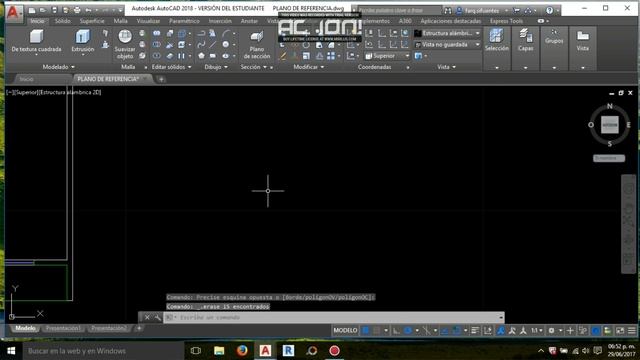Screen dimensions: 640x360
Task: Click the viewport label Estructura alámbrica 2D
Action: coord(70,92)
